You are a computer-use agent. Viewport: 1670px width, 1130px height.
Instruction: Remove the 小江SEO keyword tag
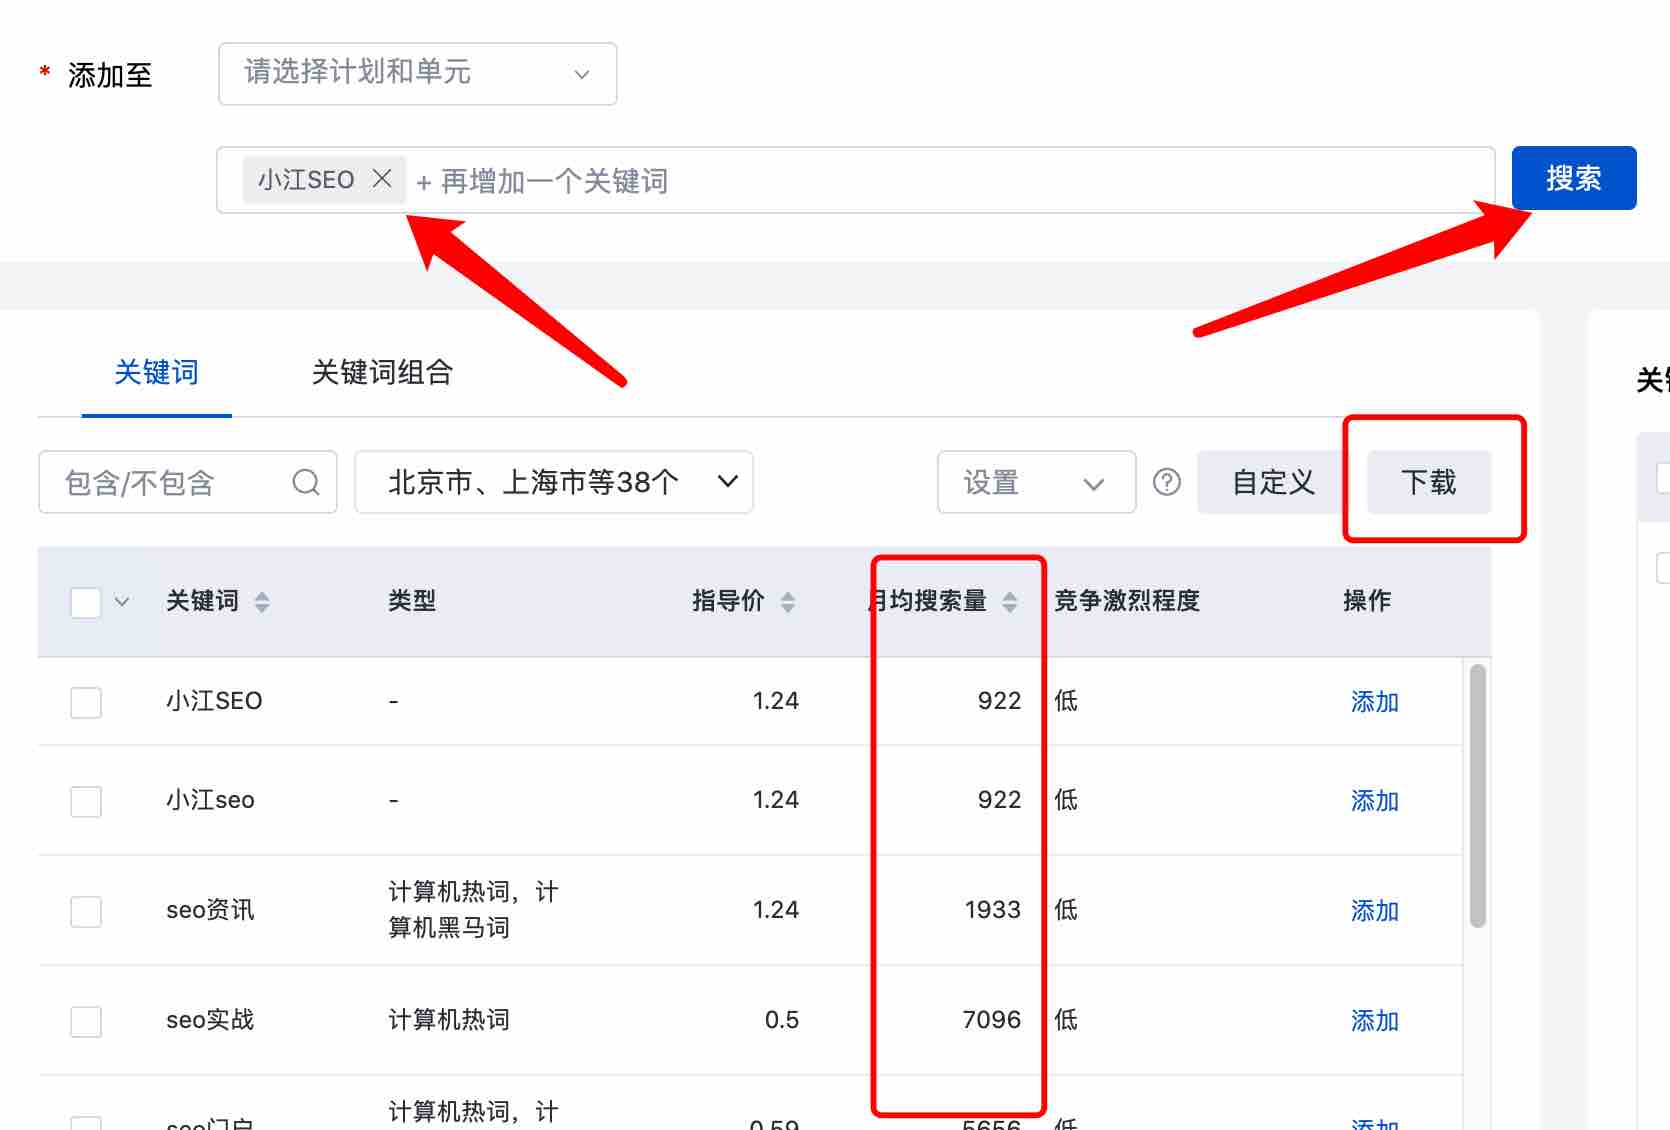tap(382, 179)
